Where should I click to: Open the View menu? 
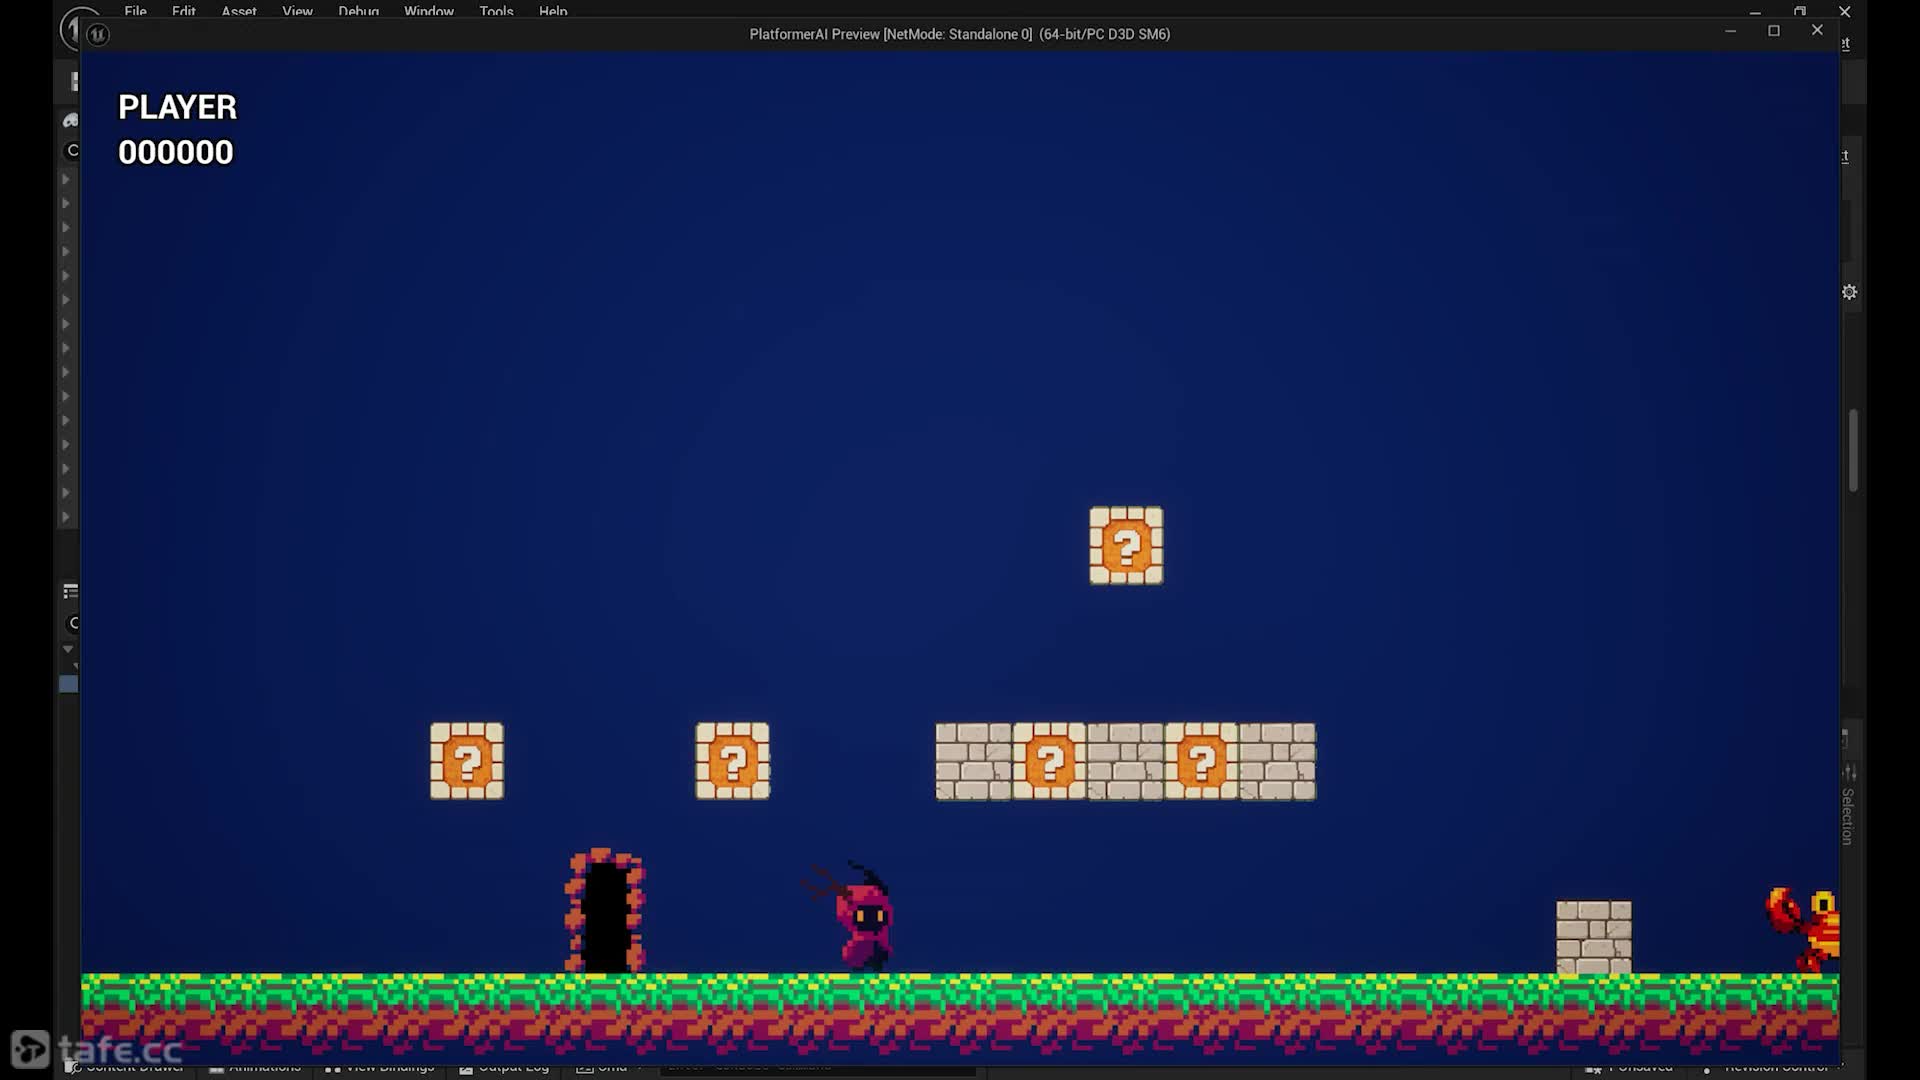[297, 11]
